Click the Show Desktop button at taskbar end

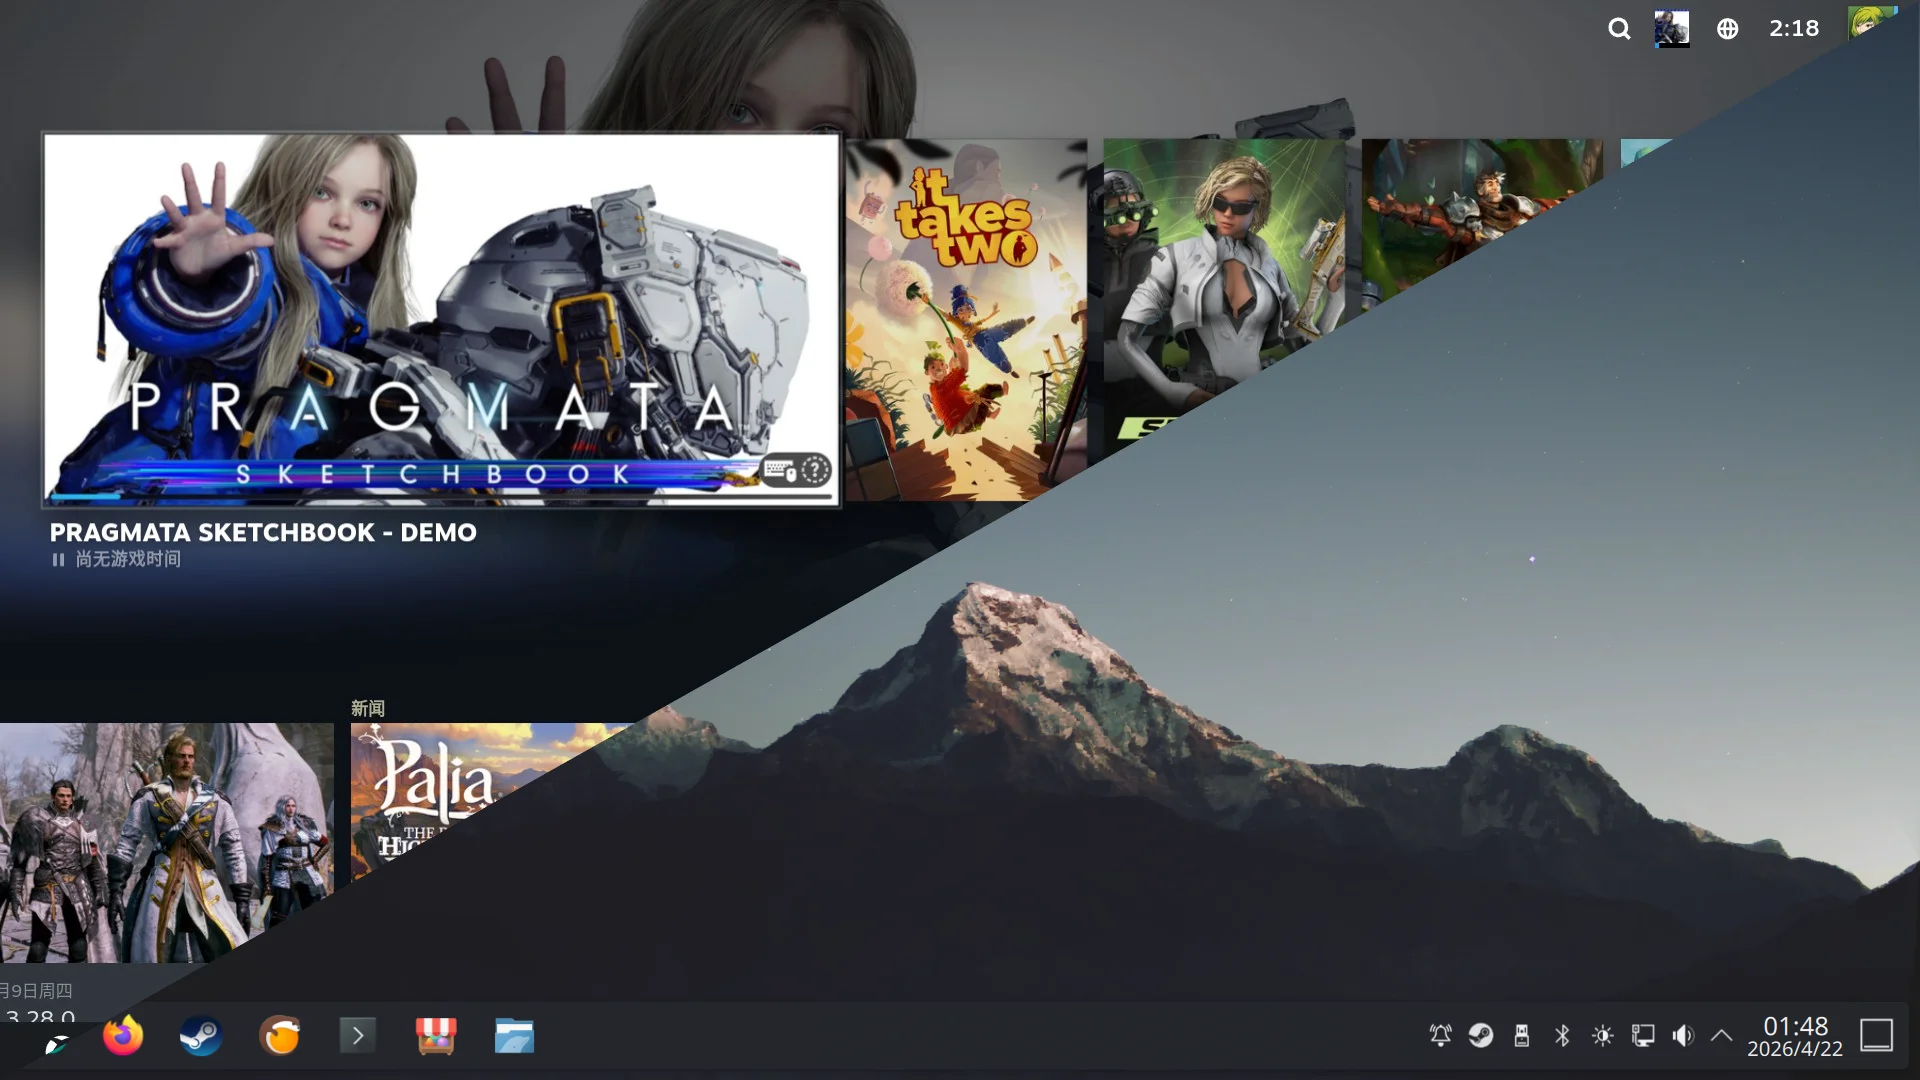pos(1876,1036)
